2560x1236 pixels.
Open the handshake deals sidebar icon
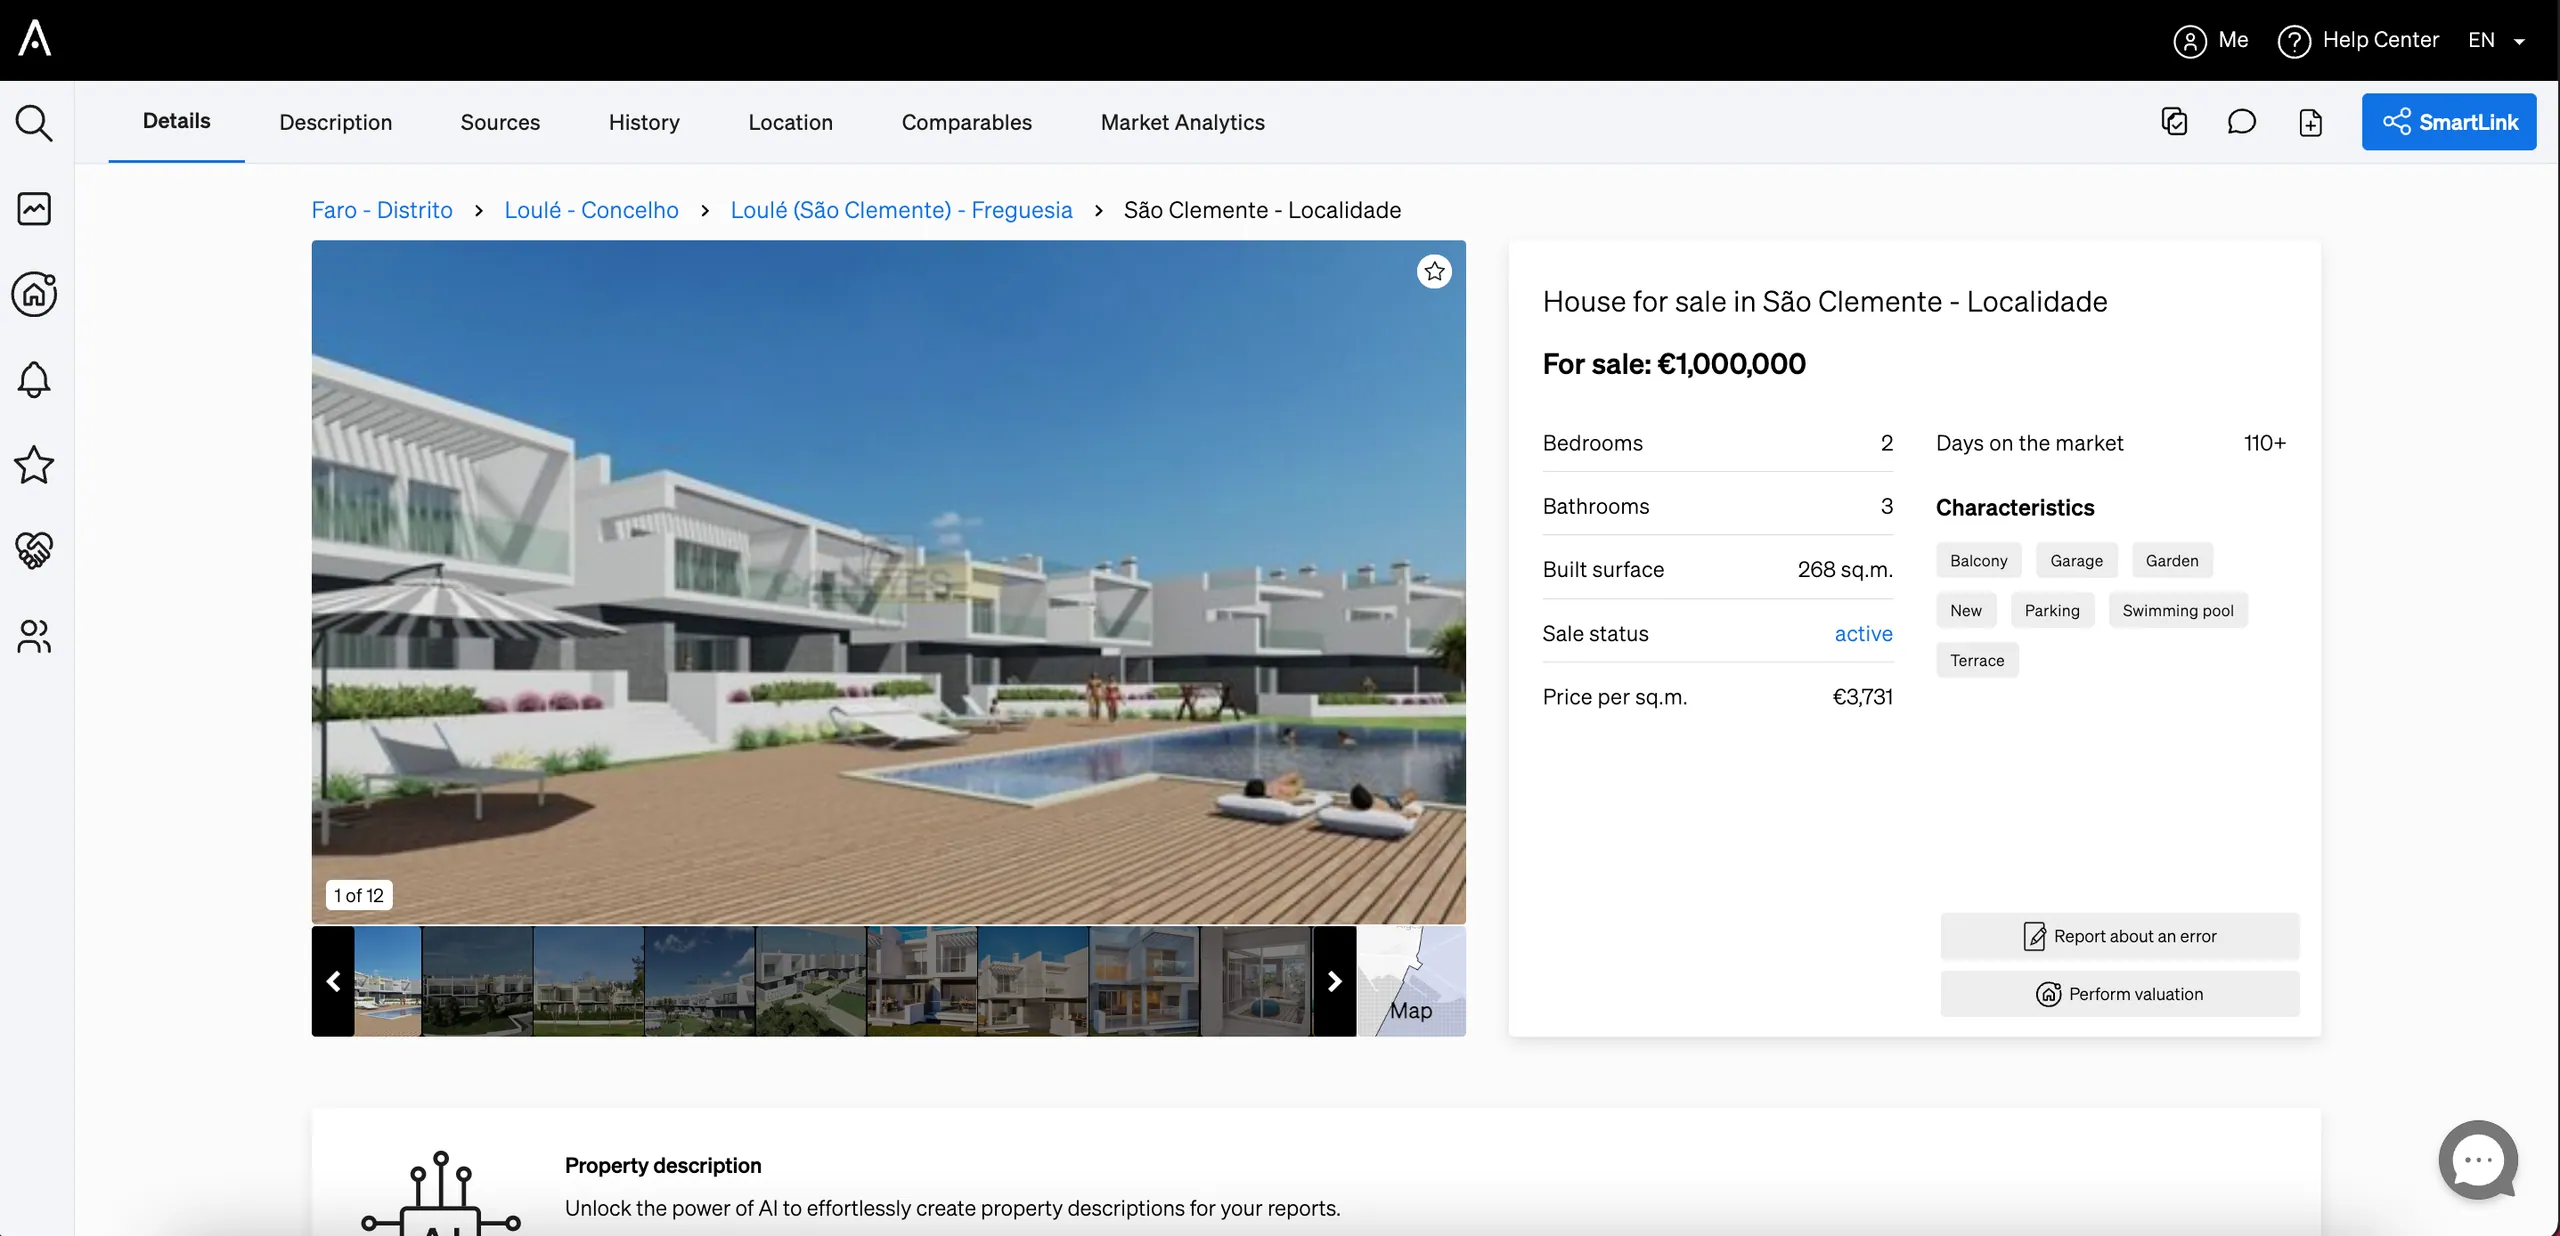point(34,550)
